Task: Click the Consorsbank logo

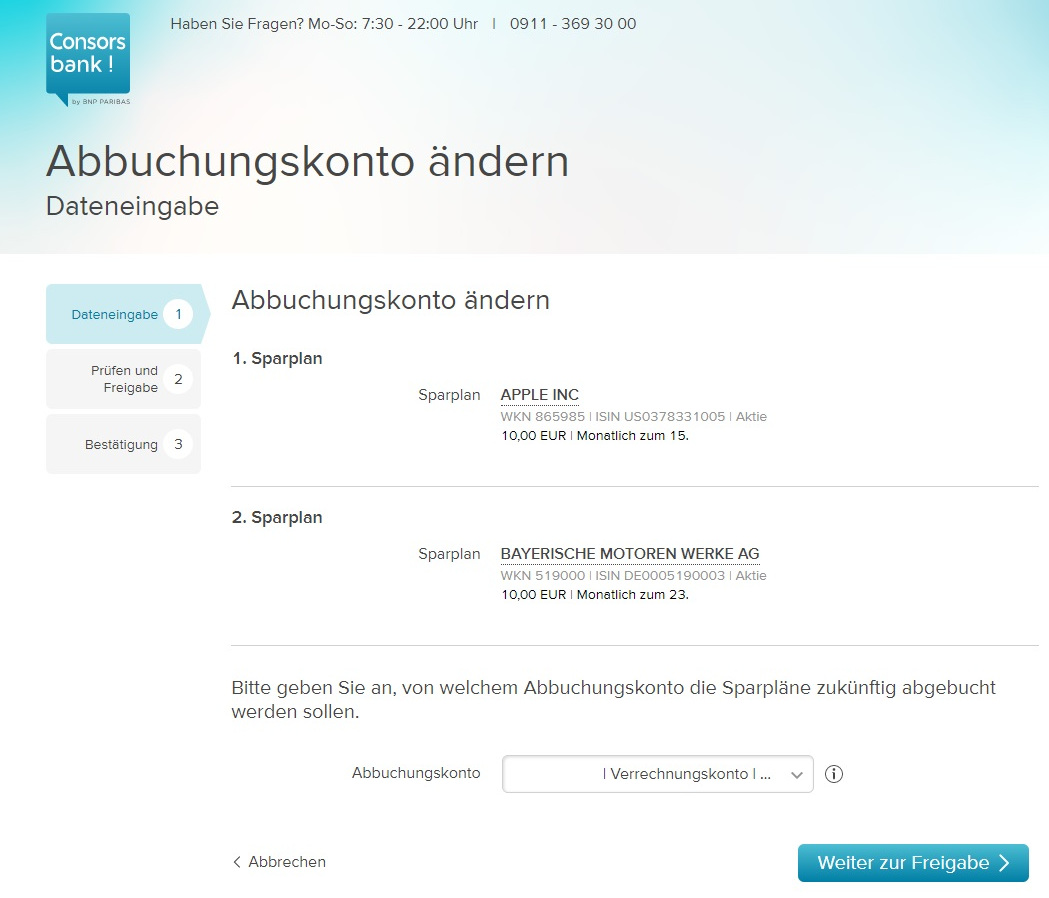Action: (x=88, y=60)
